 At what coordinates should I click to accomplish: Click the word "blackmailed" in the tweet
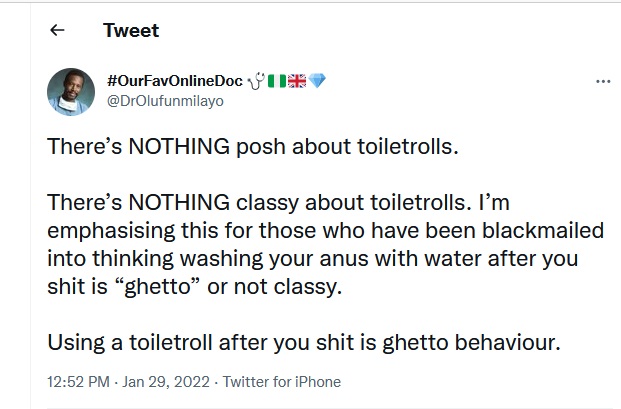[x=546, y=230]
